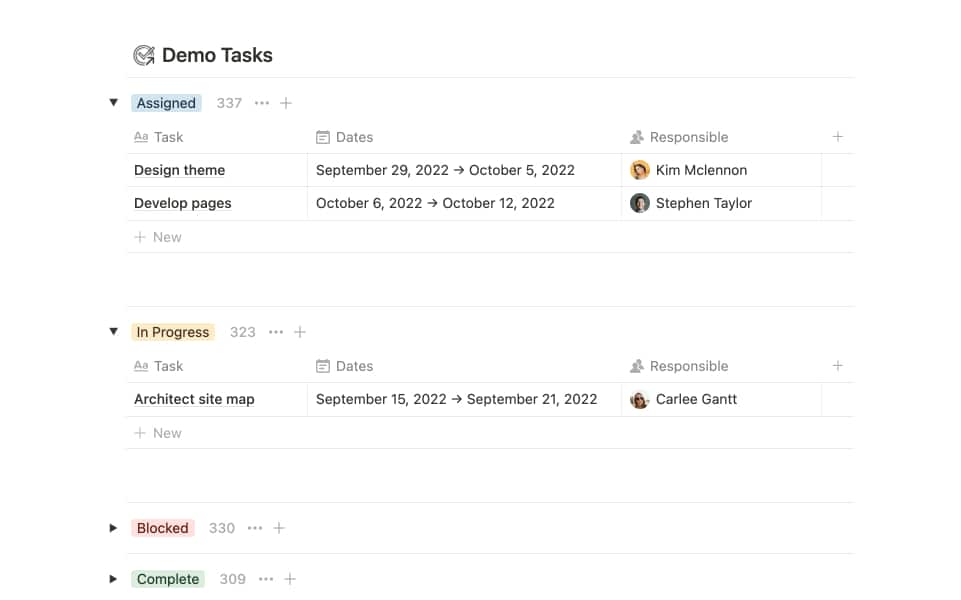Open the Assigned group three-dot options menu
Viewport: 961px width, 600px height.
tap(262, 103)
